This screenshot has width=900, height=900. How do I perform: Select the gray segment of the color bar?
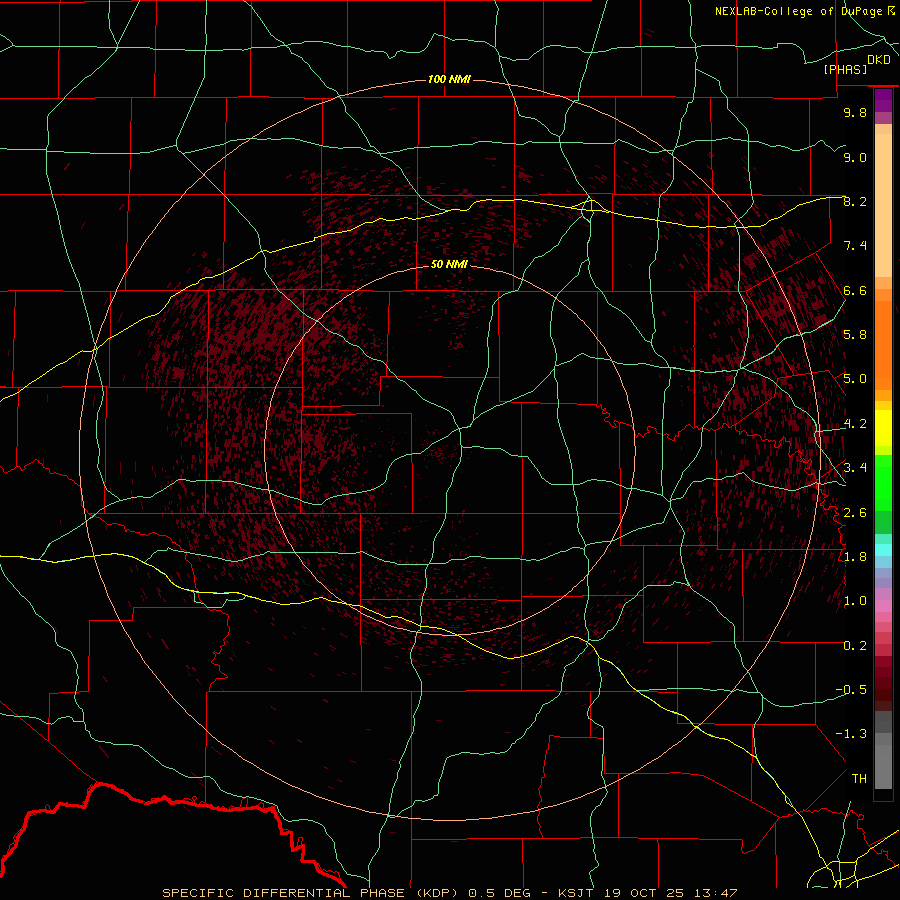[883, 751]
